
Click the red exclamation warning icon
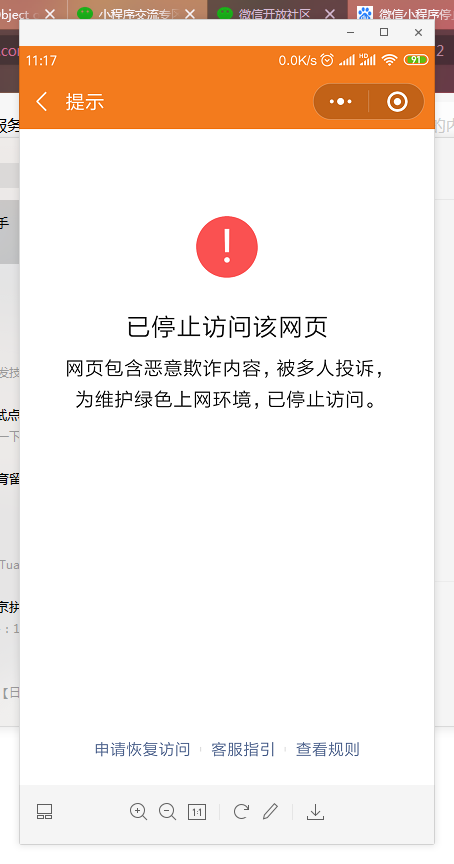(227, 247)
